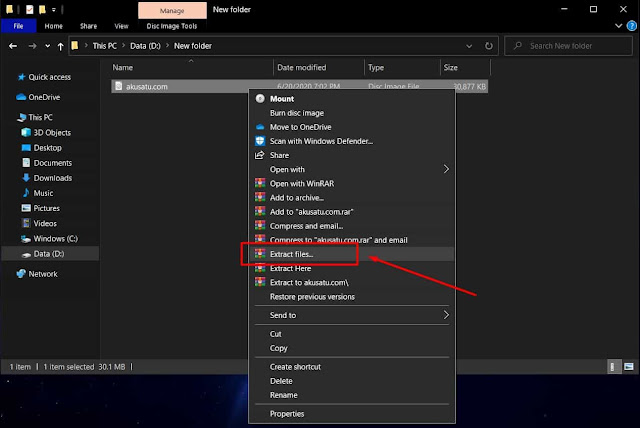The image size is (640, 428).
Task: Switch to the Home ribbon tab
Action: pyautogui.click(x=54, y=26)
